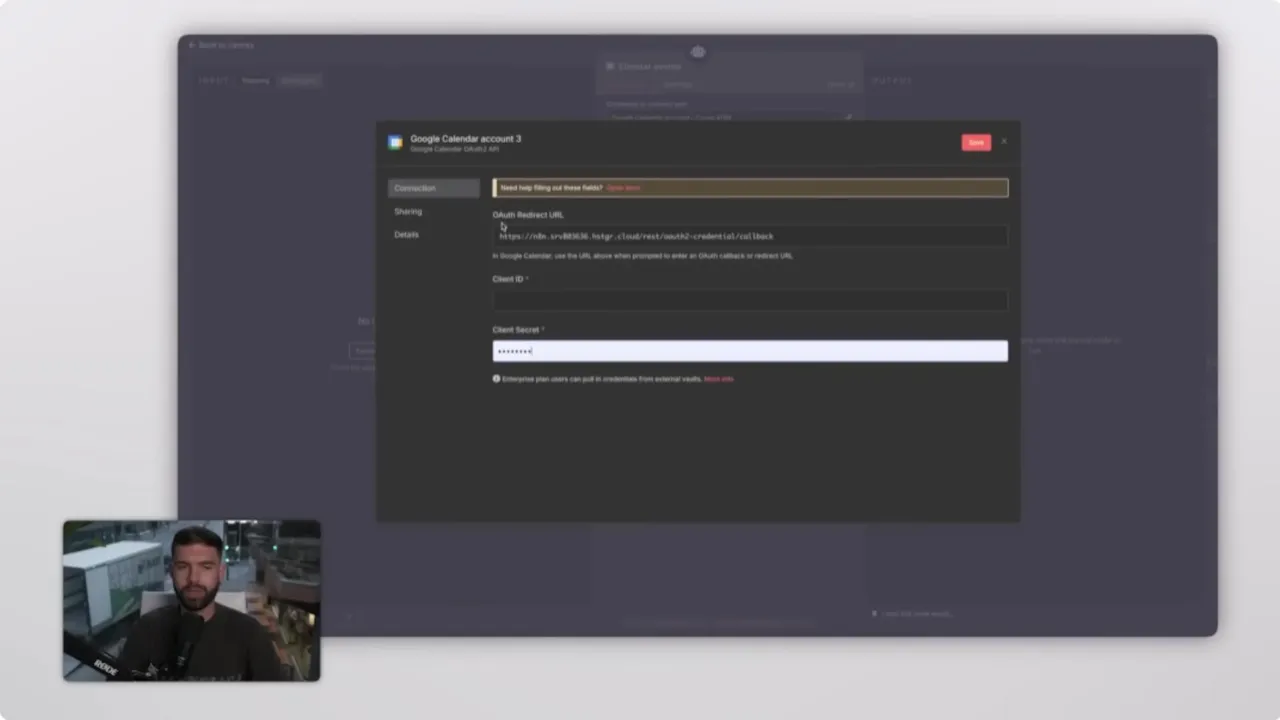Click the 'In Google Calendar, use the URL above' hint
1280x720 pixels.
(642, 256)
